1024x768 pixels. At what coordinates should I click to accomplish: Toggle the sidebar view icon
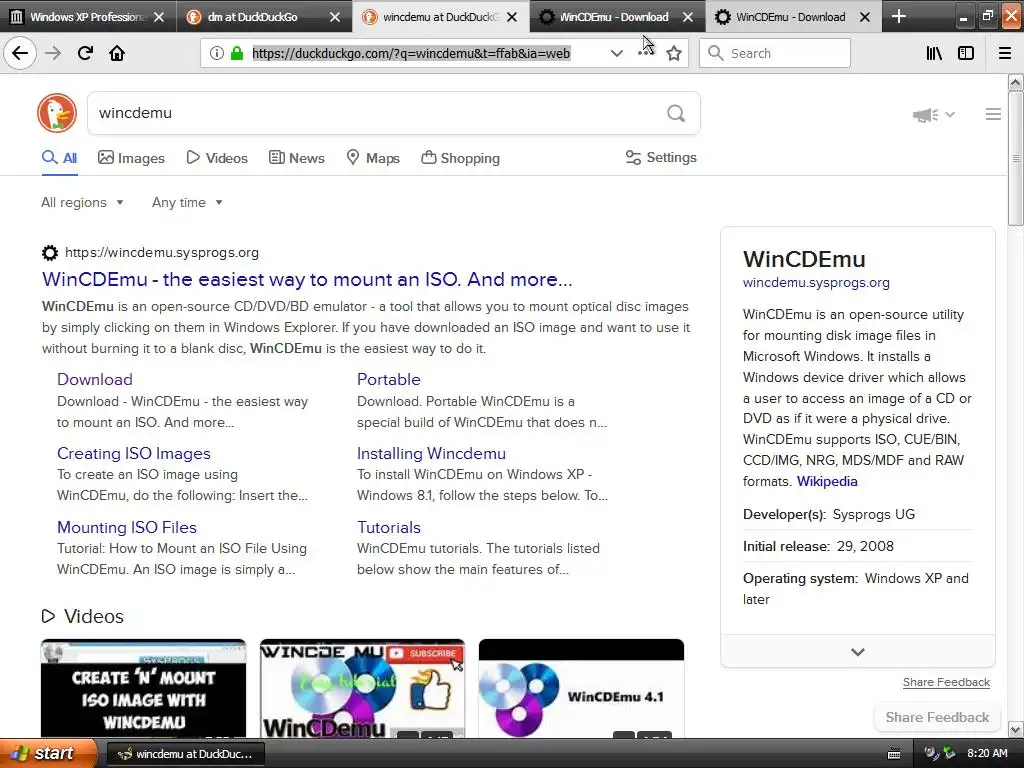966,53
